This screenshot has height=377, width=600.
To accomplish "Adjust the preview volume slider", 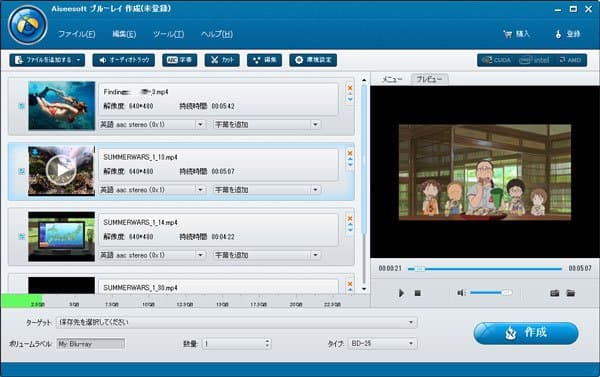I will tap(491, 293).
